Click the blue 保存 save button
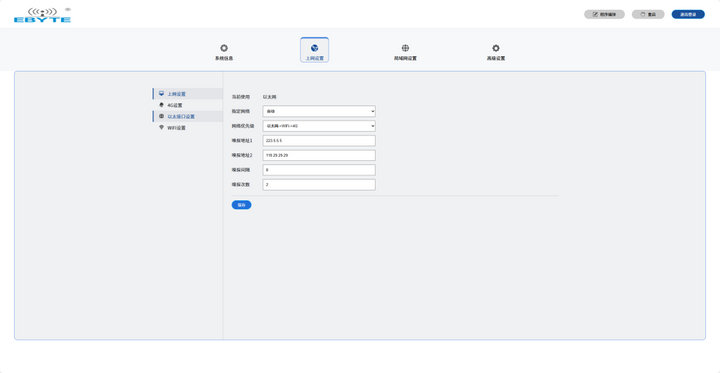This screenshot has width=720, height=373. click(242, 205)
